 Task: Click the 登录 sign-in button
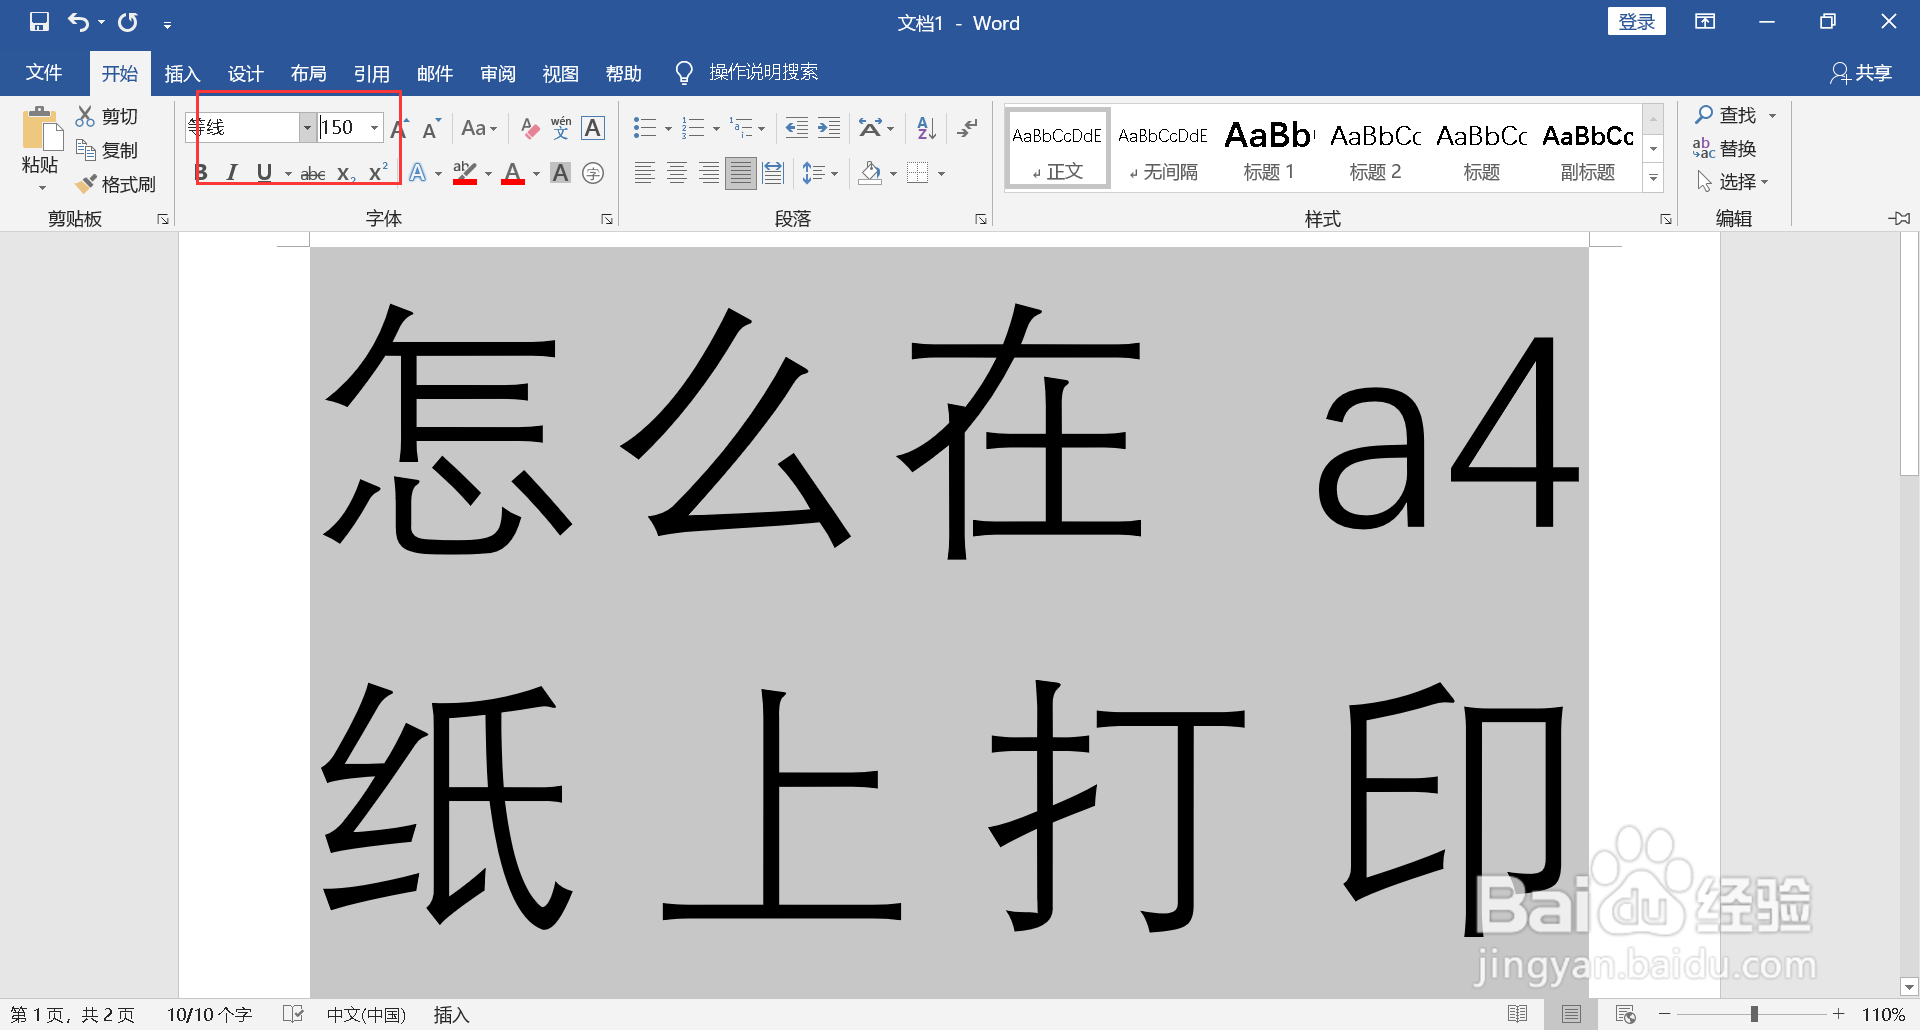1636,22
